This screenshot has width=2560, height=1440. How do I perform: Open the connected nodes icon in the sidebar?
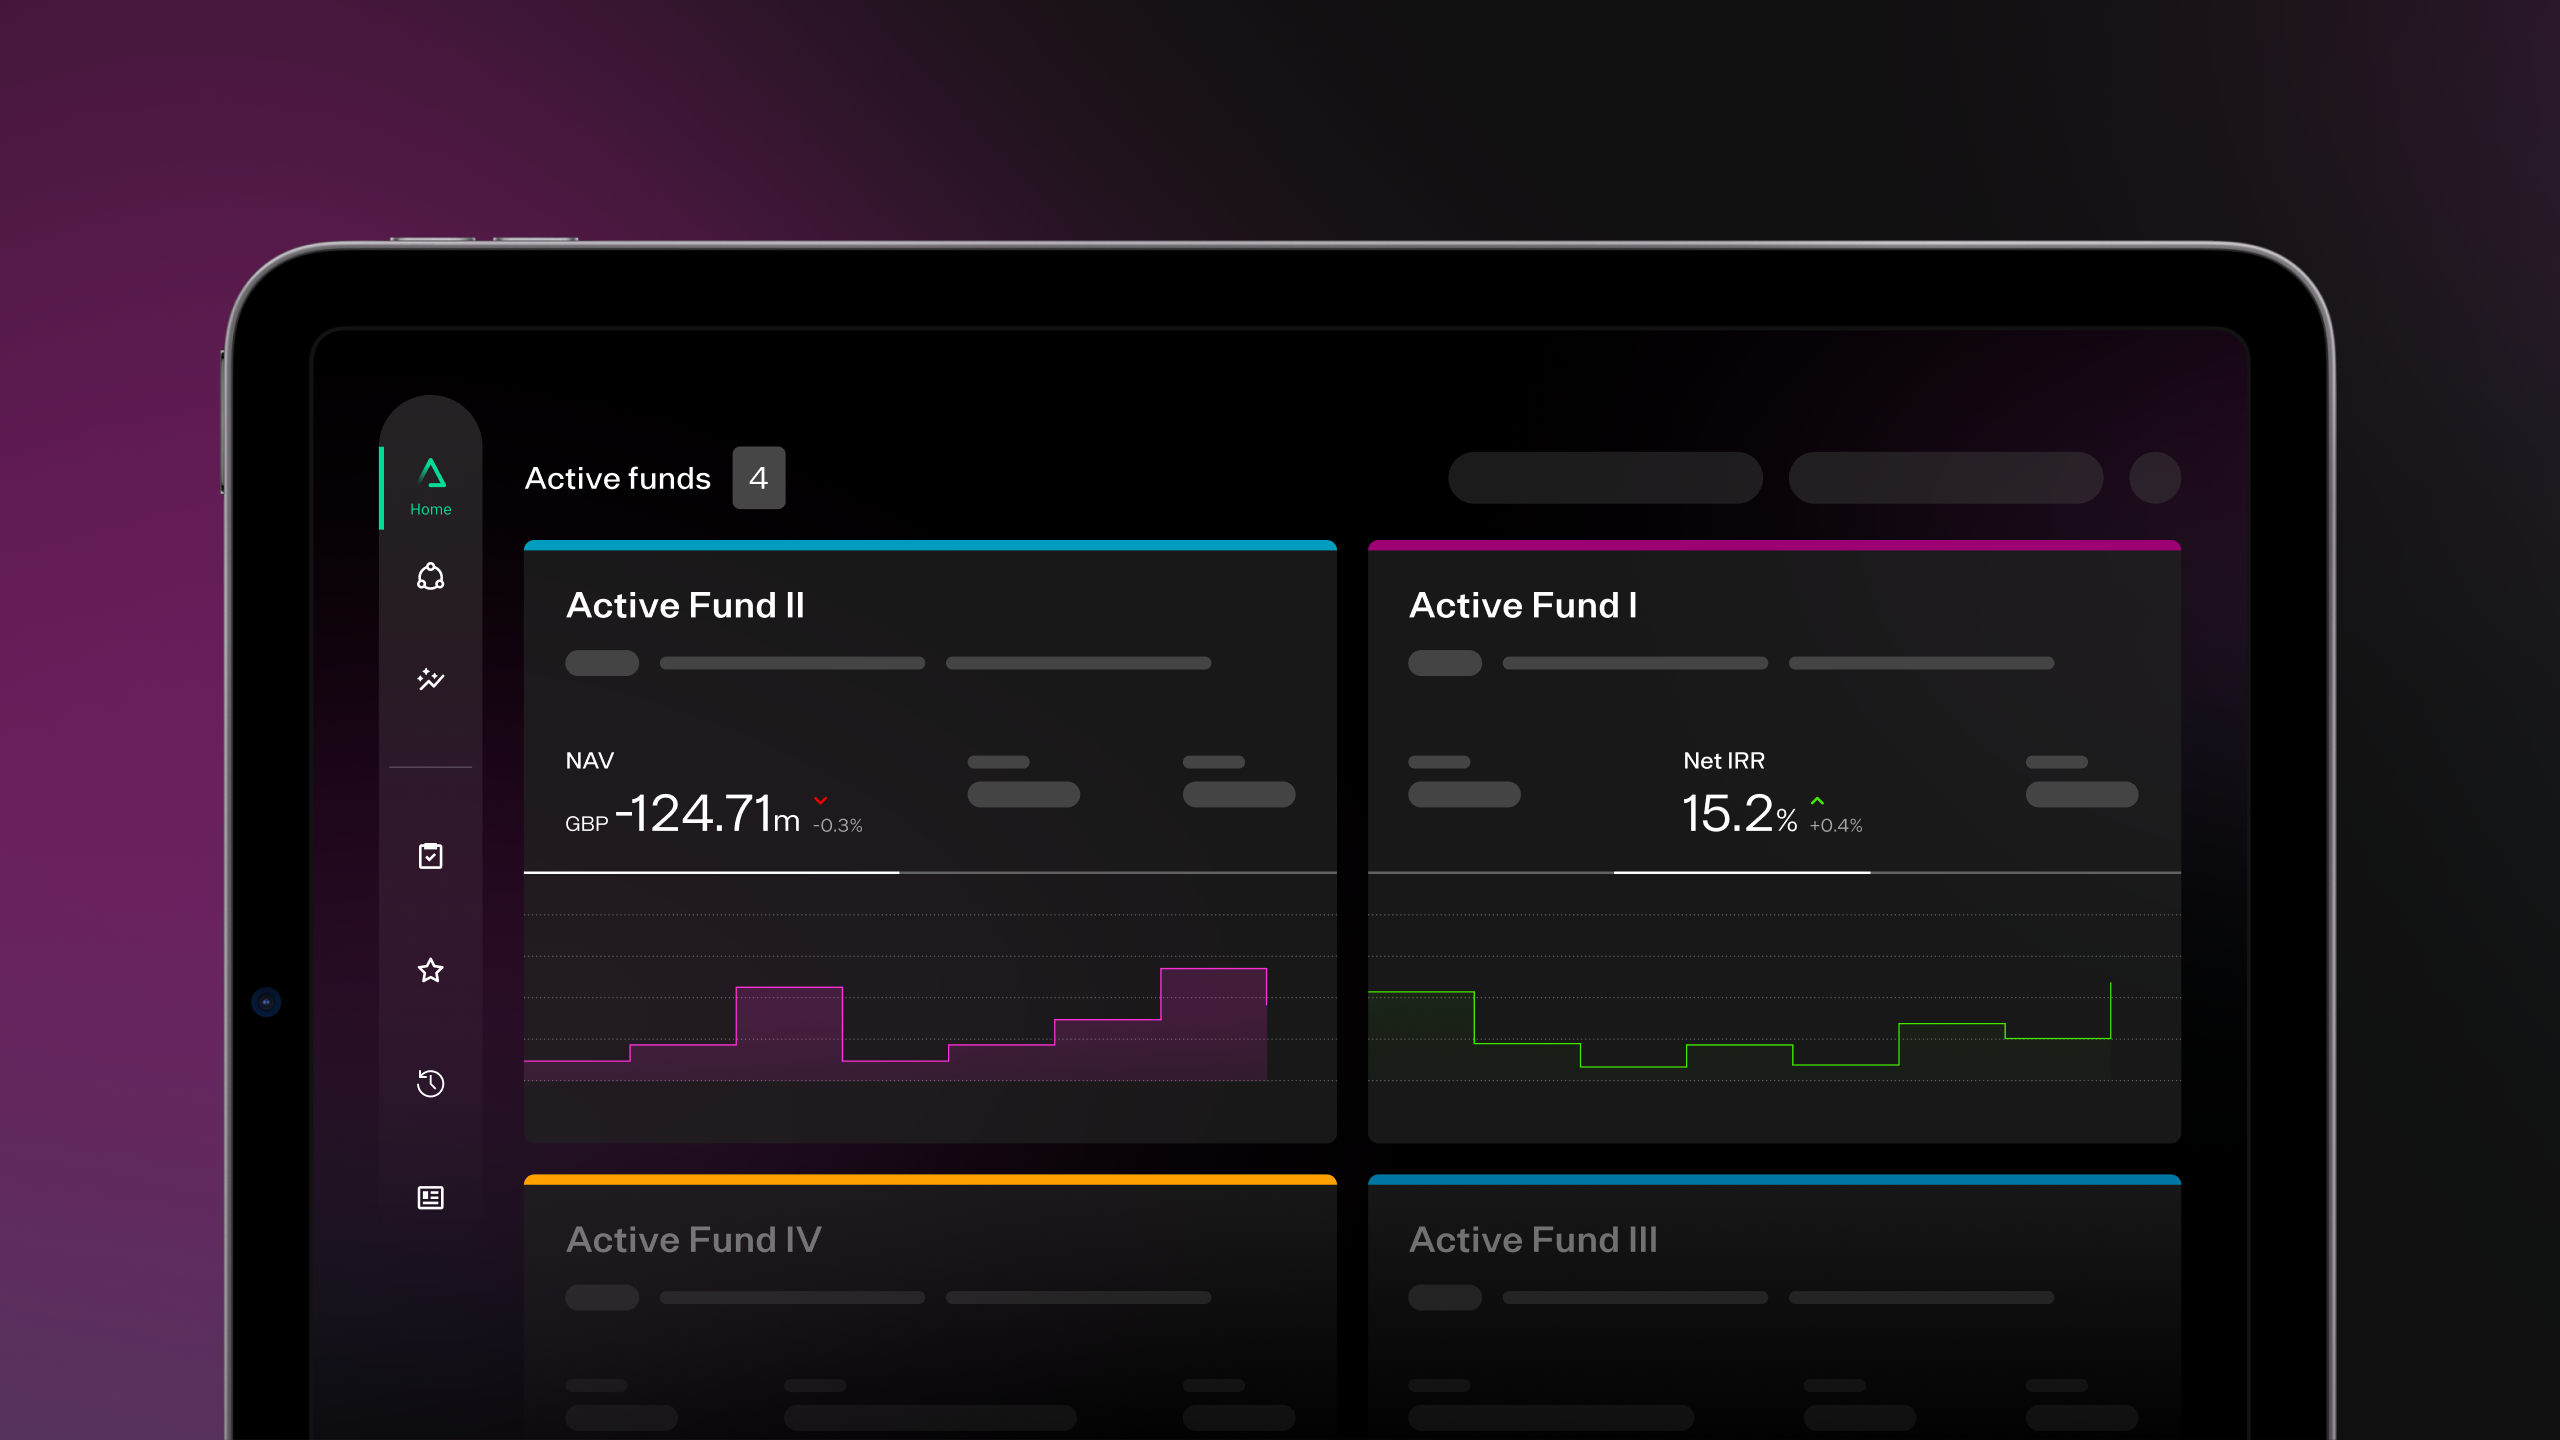pos(430,577)
